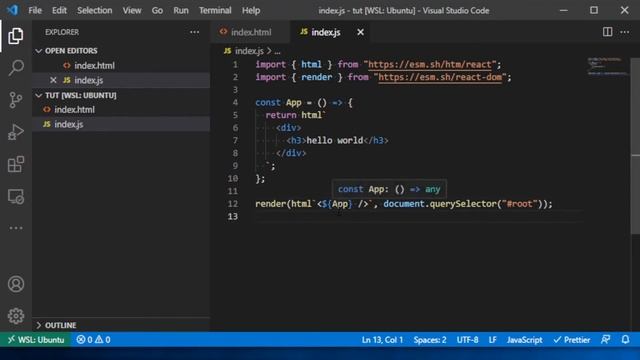Open Explorer views and more actions menu
640x360 pixels.
(194, 32)
